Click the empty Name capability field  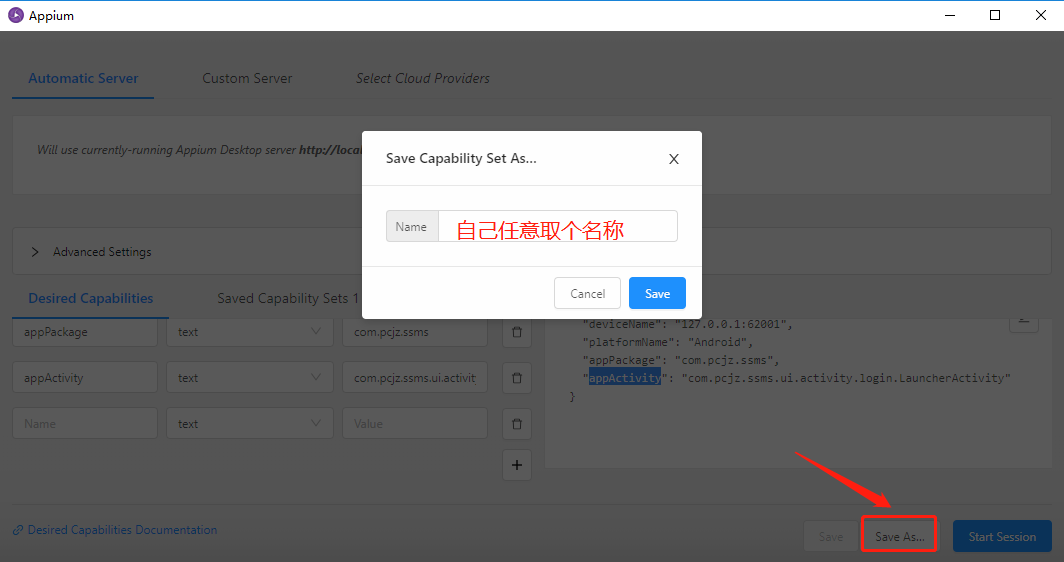coord(85,424)
